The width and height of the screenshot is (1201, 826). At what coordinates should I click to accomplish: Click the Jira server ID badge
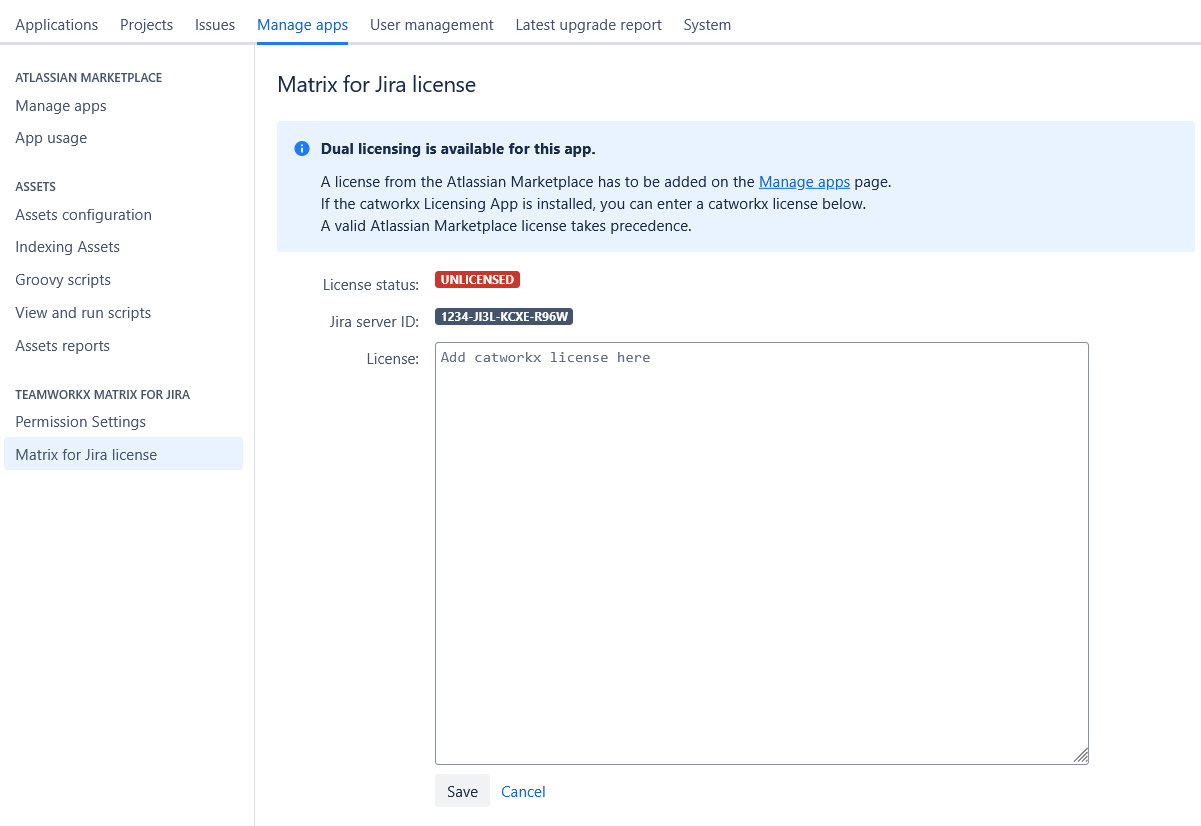point(504,317)
